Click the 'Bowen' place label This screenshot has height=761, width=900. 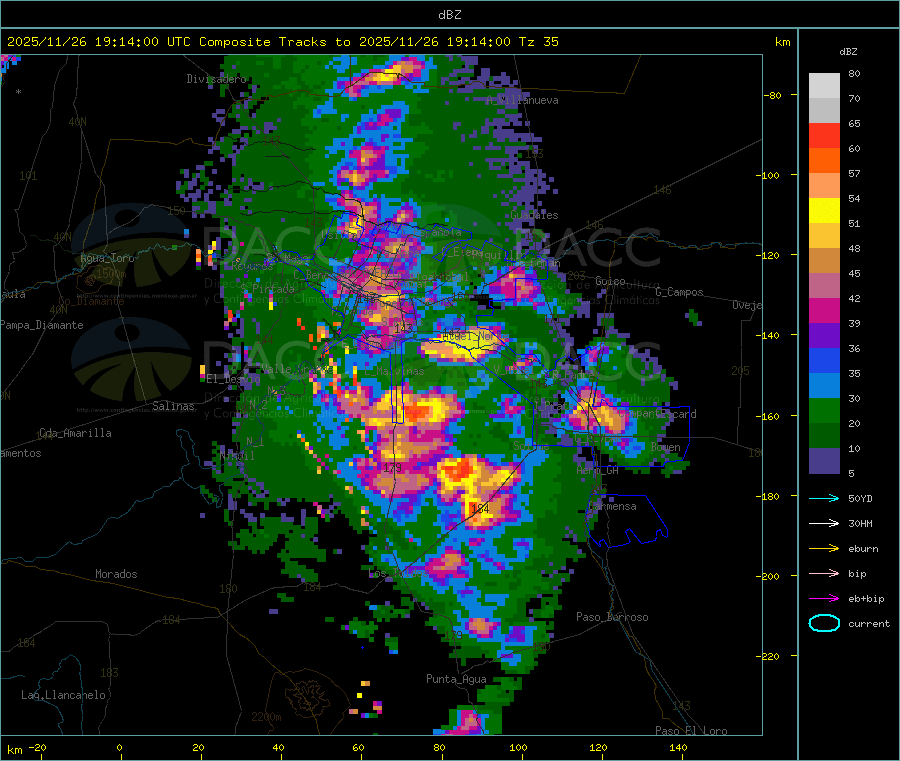tap(666, 447)
